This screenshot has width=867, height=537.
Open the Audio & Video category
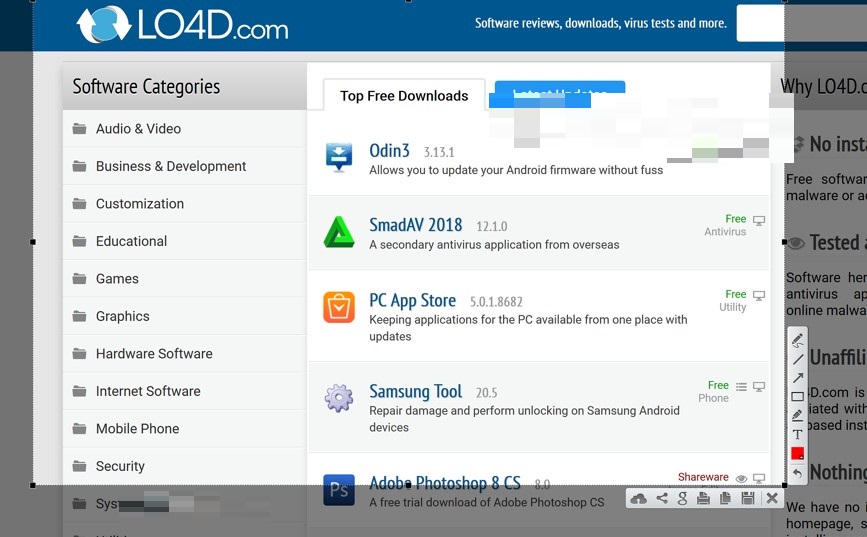pyautogui.click(x=138, y=129)
